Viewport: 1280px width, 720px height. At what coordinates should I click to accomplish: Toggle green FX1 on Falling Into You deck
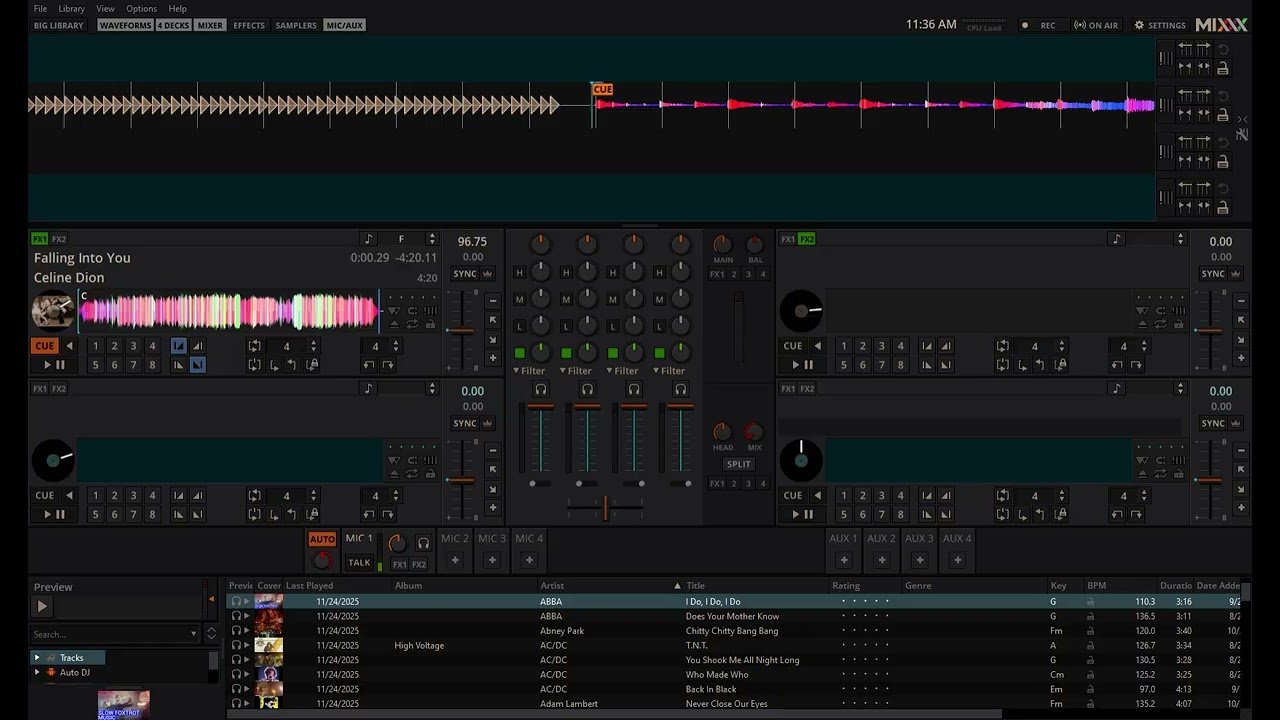(x=40, y=239)
